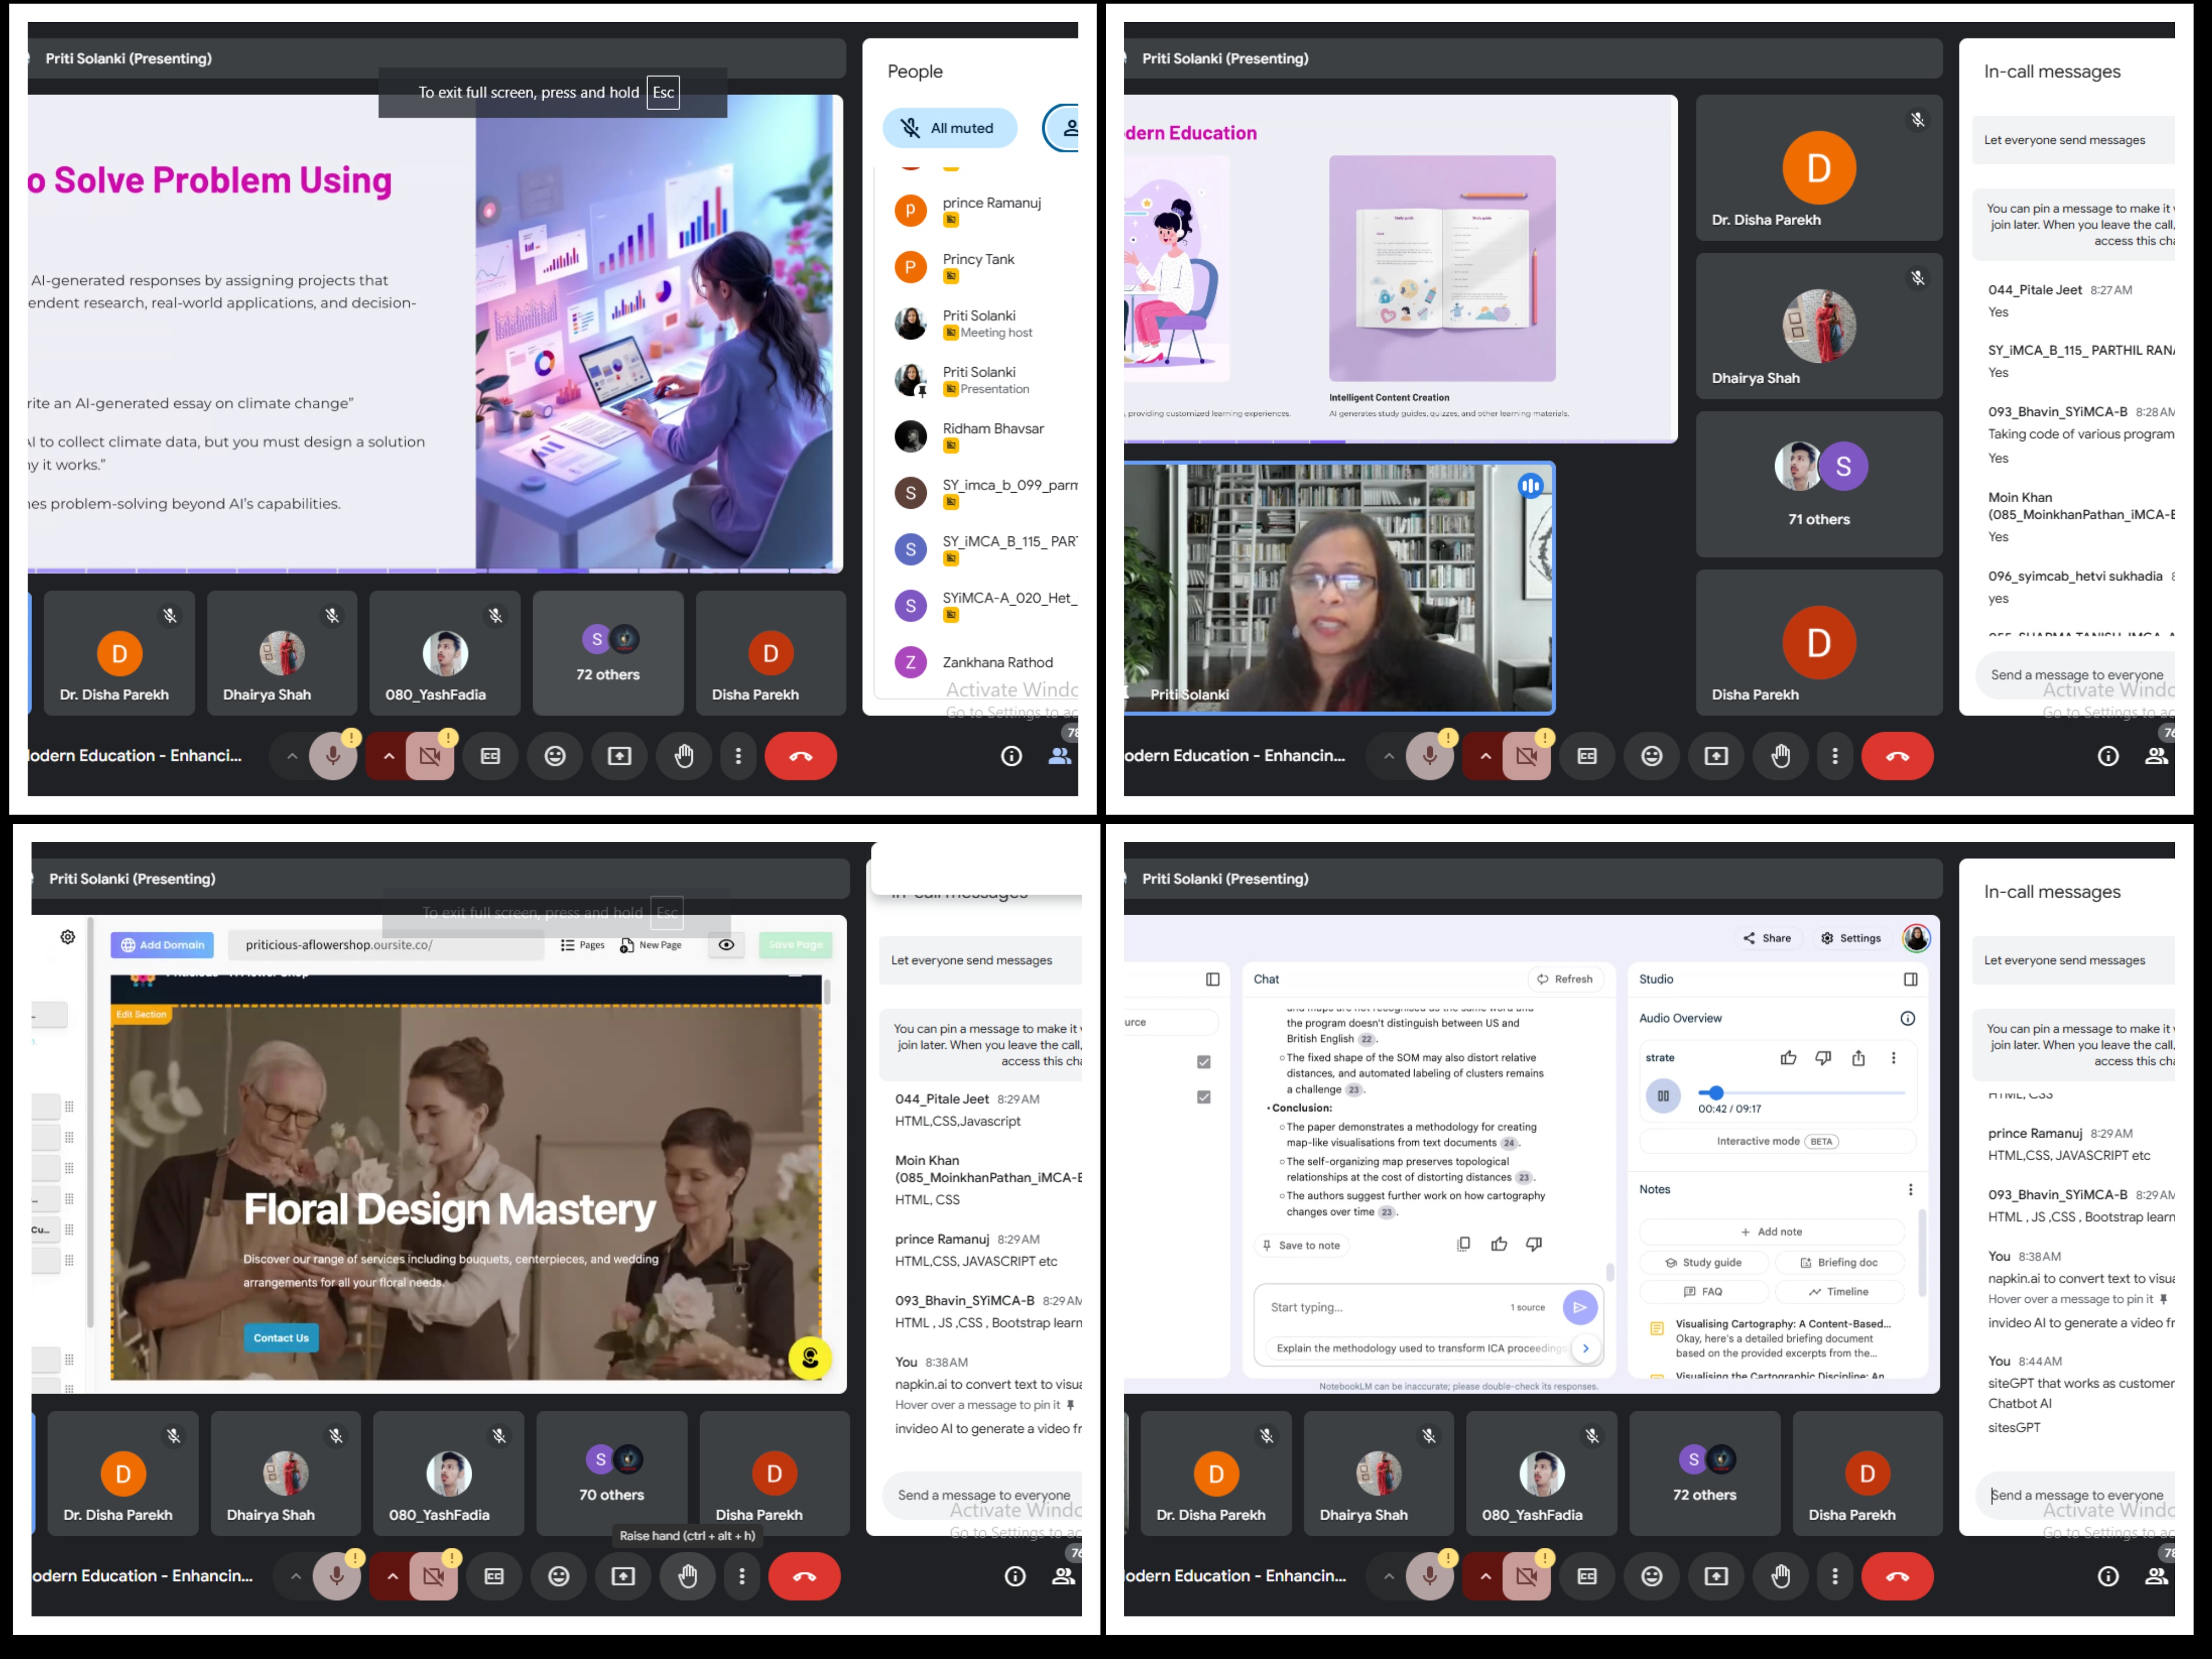
Task: Check the second source checkbox in NotebookLM
Action: coord(1204,1097)
